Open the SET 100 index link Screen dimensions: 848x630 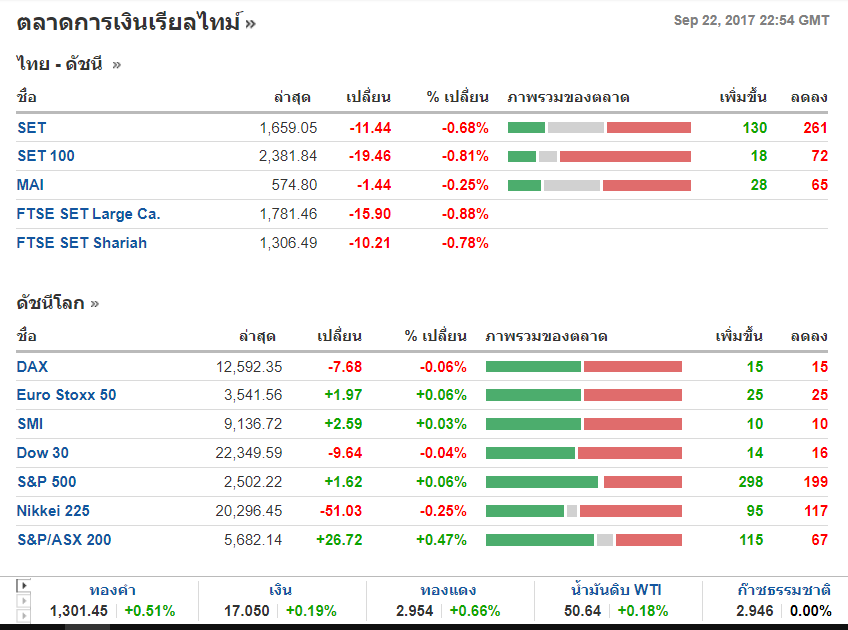[x=46, y=156]
